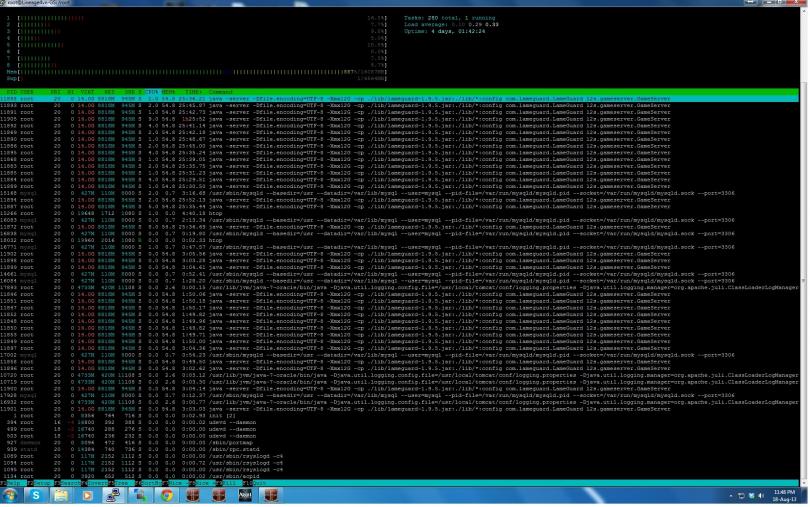Open the taskbar clock showing 11:48 PM

point(785,495)
